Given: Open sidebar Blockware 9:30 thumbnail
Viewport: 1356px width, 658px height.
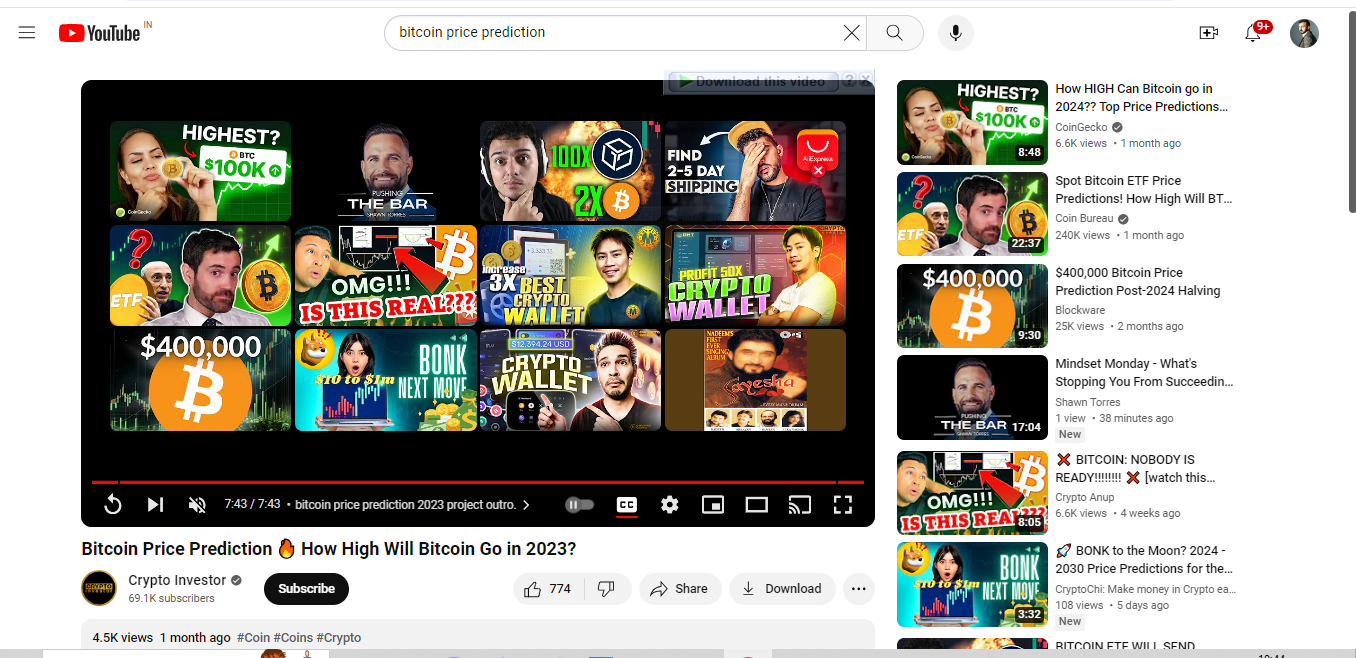Looking at the screenshot, I should click(x=972, y=306).
